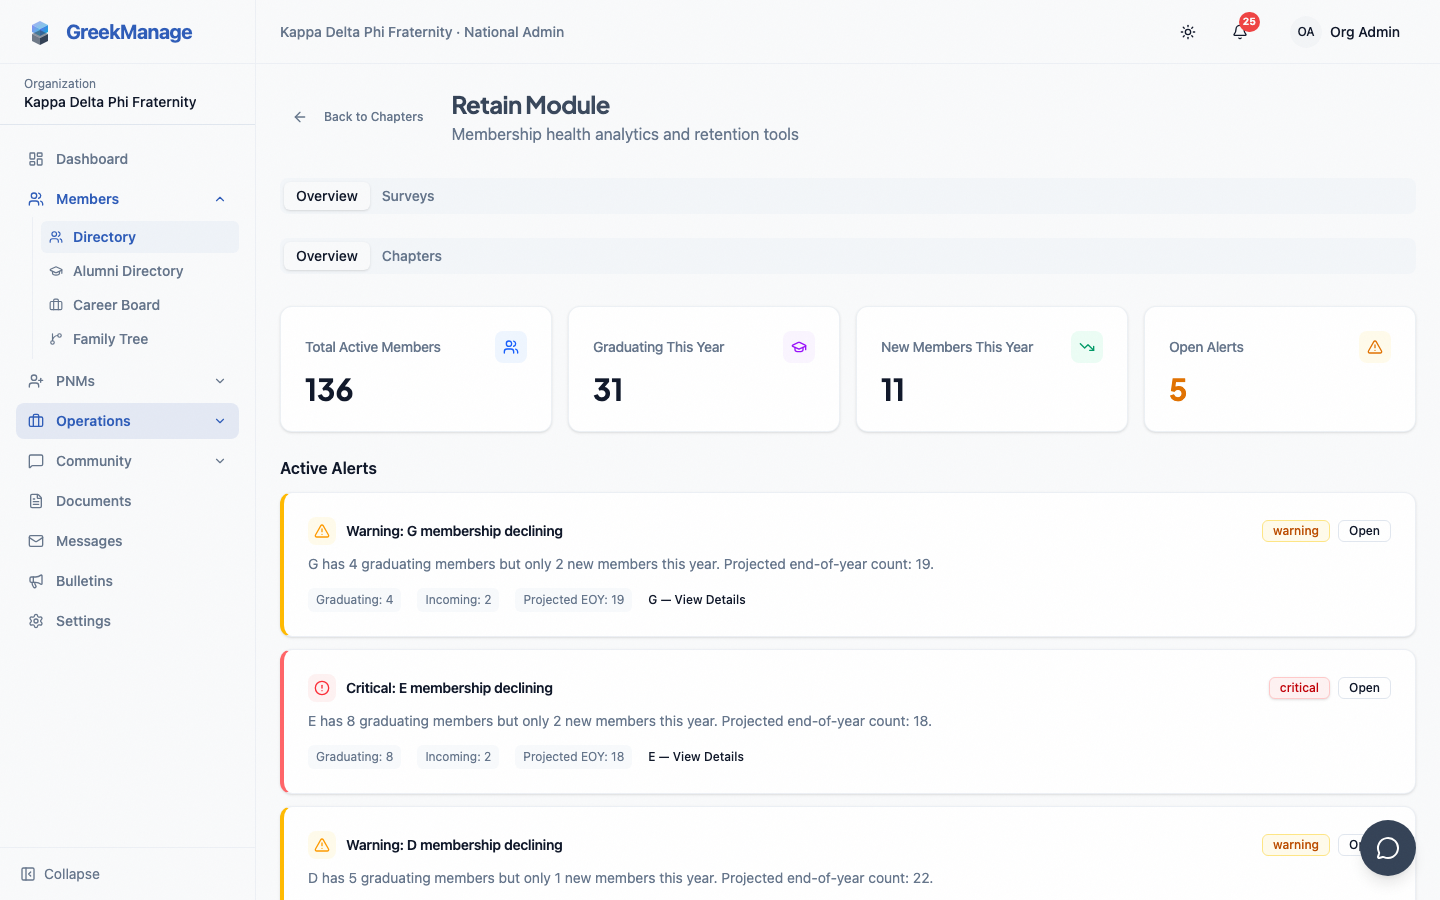The width and height of the screenshot is (1440, 900).
Task: Collapse the sidebar with Collapse button
Action: [60, 874]
